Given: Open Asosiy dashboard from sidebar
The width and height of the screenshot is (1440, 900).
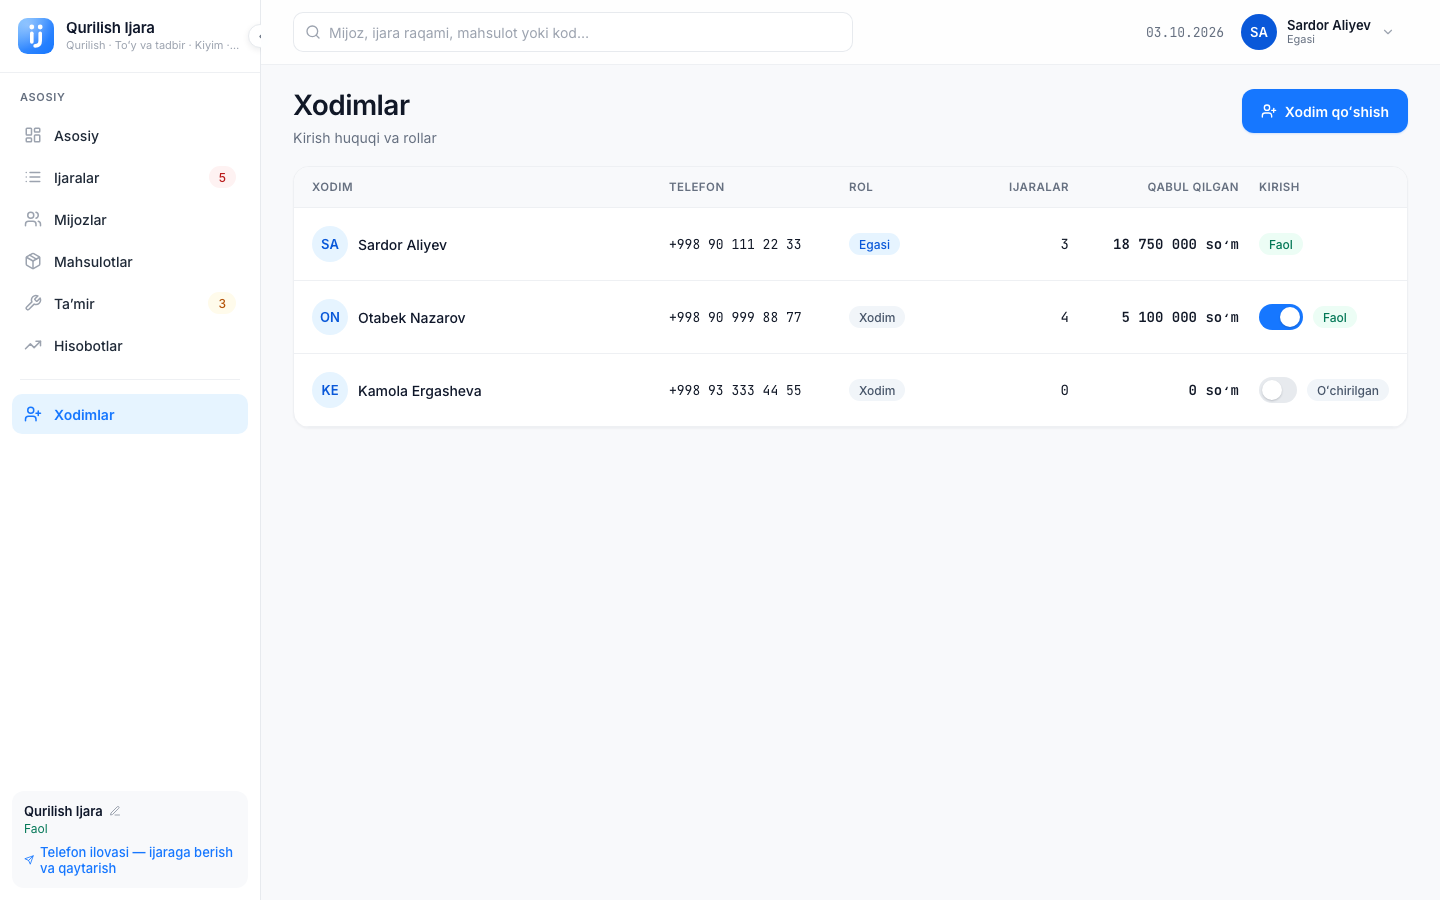Looking at the screenshot, I should pyautogui.click(x=130, y=136).
